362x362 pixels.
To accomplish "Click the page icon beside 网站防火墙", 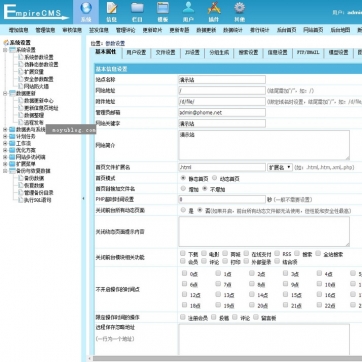I will point(21,86).
